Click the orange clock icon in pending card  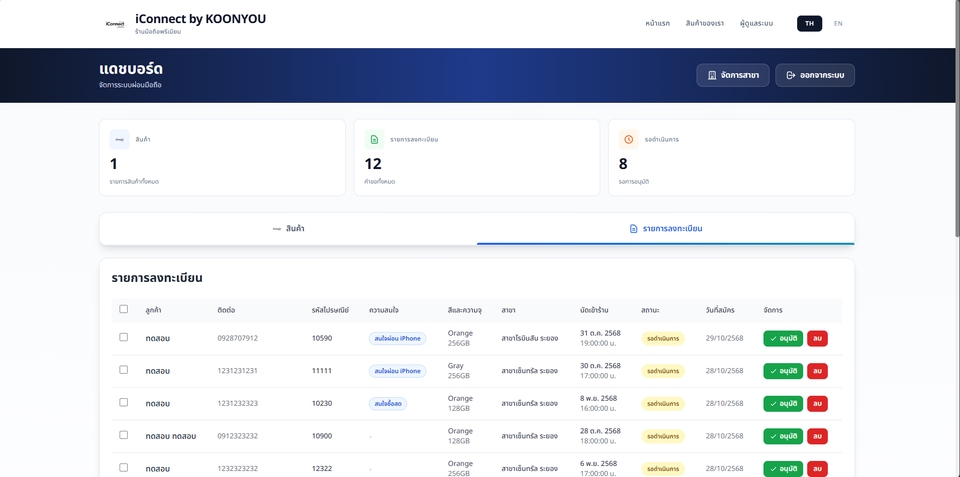tap(628, 139)
